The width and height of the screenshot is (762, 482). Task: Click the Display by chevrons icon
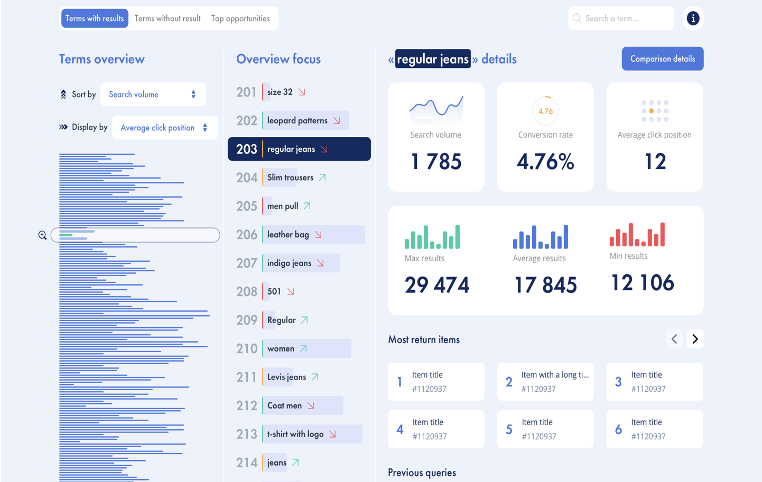[x=63, y=127]
